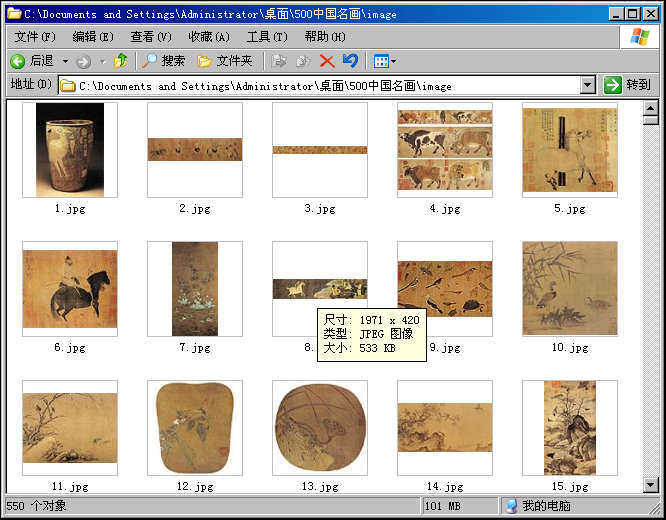Click the 15.jpg file name label
Screen dimensions: 666x520
pyautogui.click(x=570, y=486)
